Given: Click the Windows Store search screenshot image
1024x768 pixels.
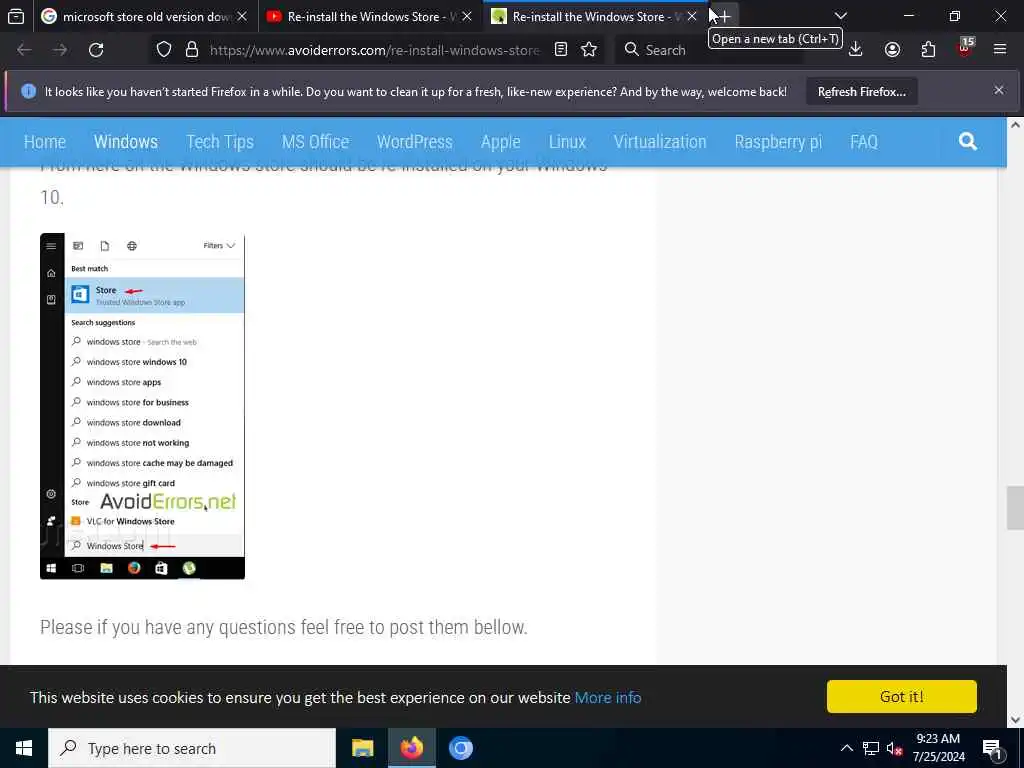Looking at the screenshot, I should 142,406.
